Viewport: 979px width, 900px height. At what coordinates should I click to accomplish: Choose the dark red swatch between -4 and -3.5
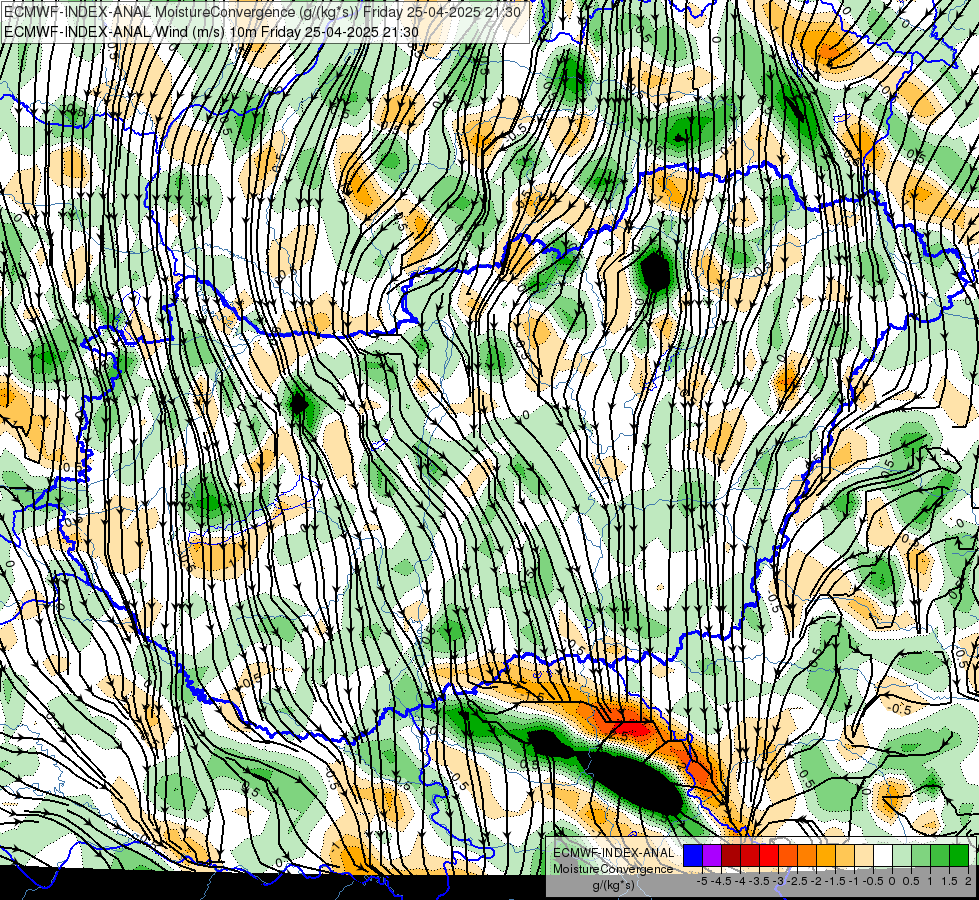(x=750, y=856)
